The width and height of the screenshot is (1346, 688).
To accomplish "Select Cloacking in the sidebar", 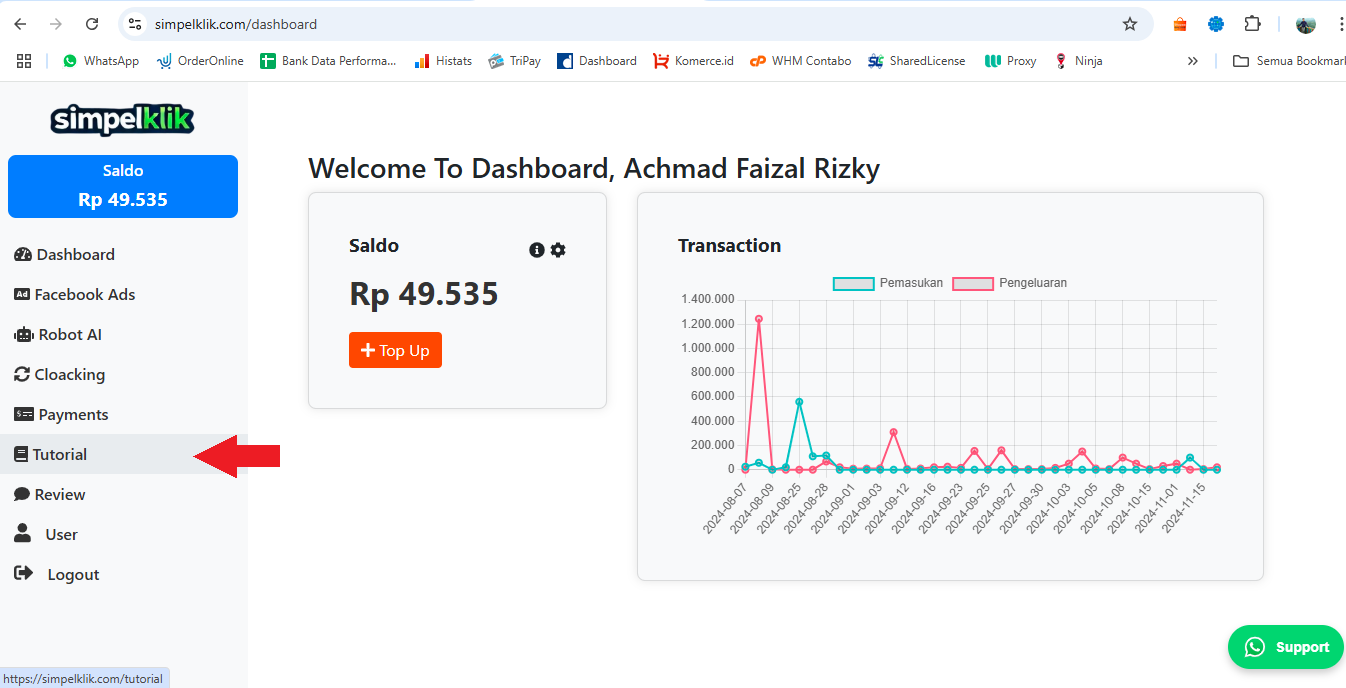I will pyautogui.click(x=69, y=375).
